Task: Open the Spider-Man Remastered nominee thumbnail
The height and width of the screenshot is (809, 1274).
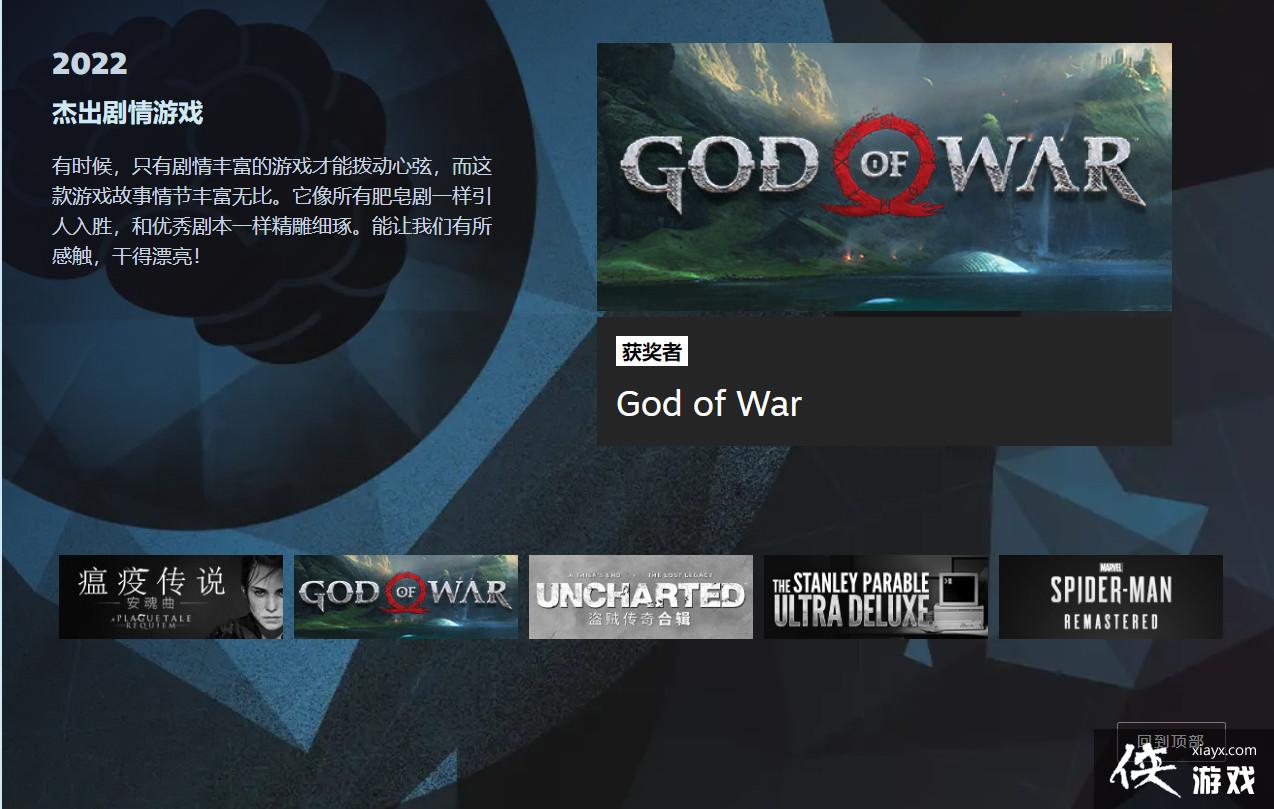Action: [x=1111, y=597]
